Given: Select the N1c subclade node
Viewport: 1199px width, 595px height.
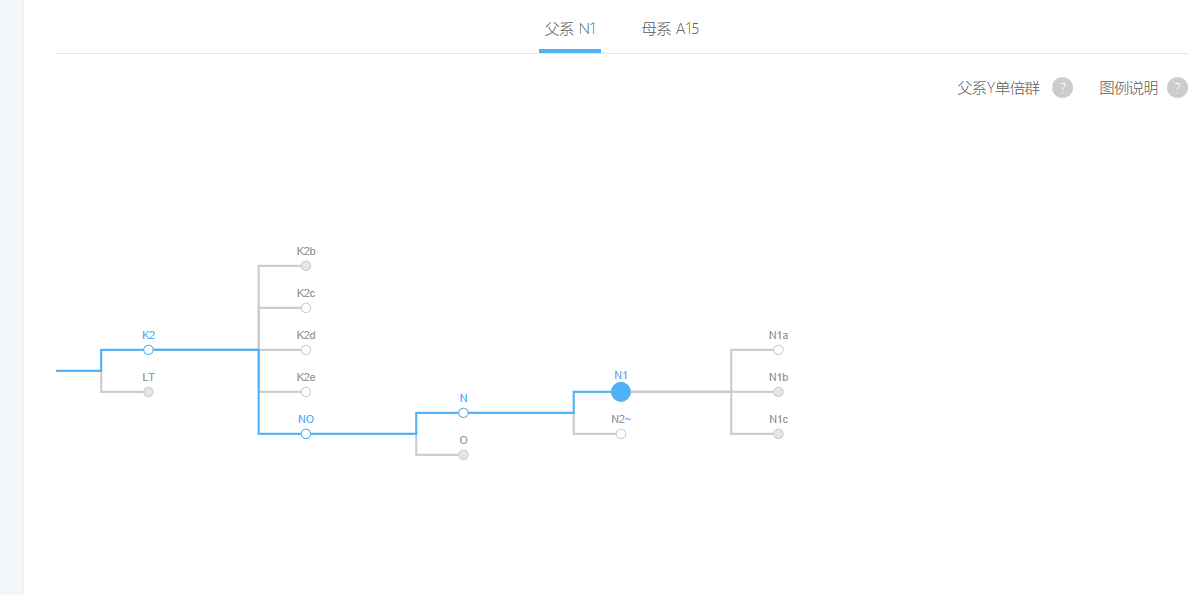Looking at the screenshot, I should 778,434.
